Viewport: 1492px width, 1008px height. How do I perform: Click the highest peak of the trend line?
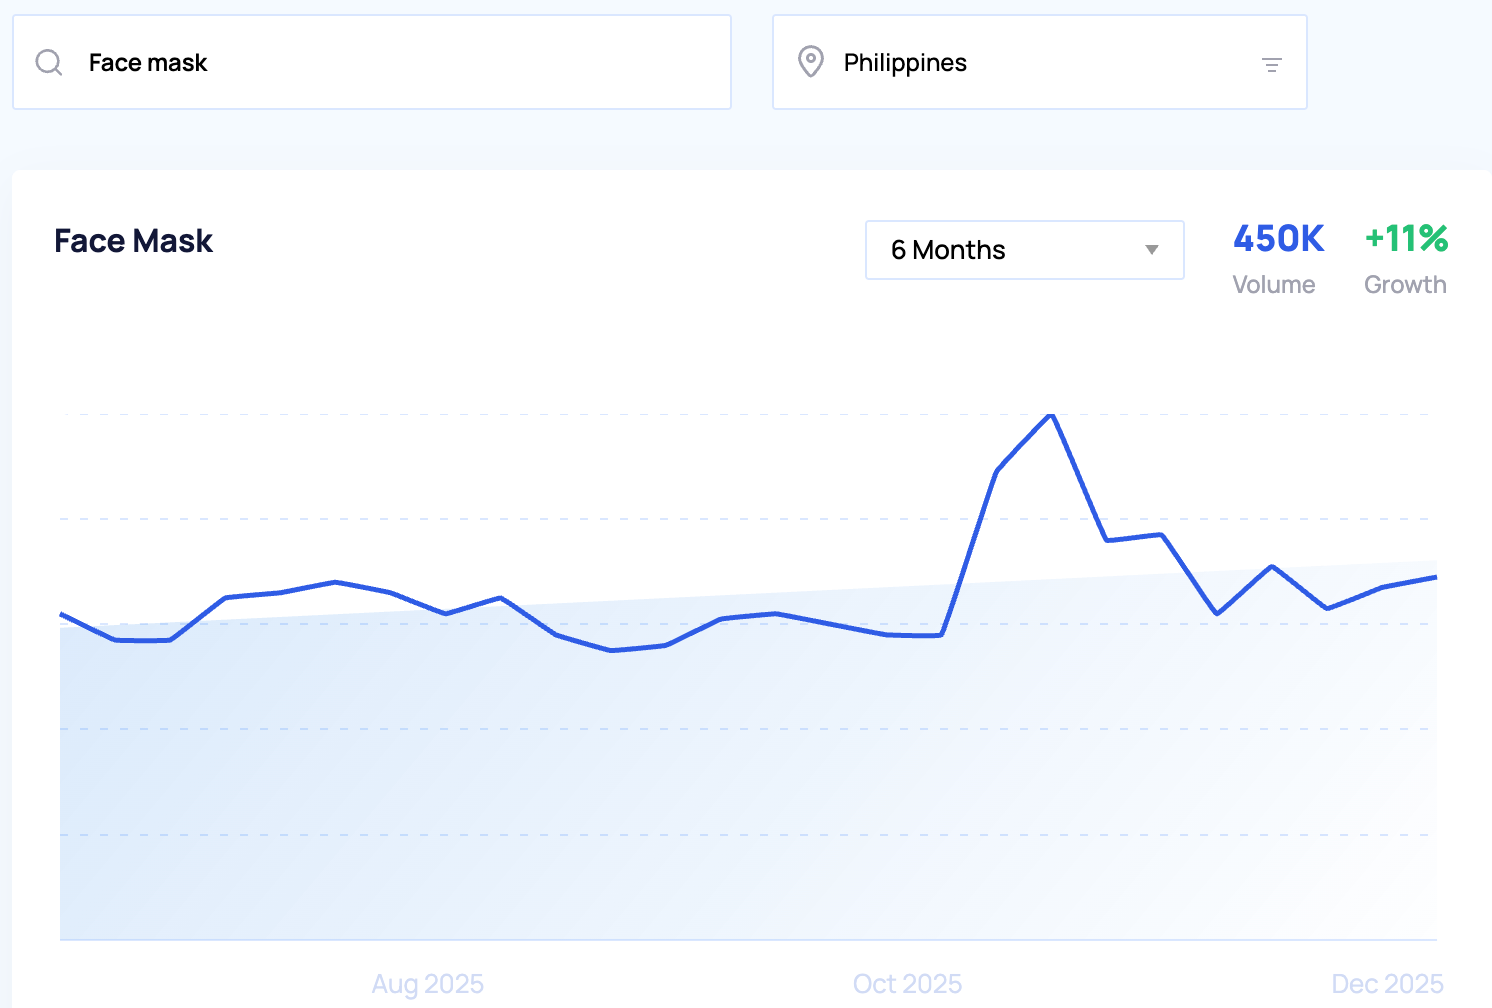pyautogui.click(x=1051, y=415)
